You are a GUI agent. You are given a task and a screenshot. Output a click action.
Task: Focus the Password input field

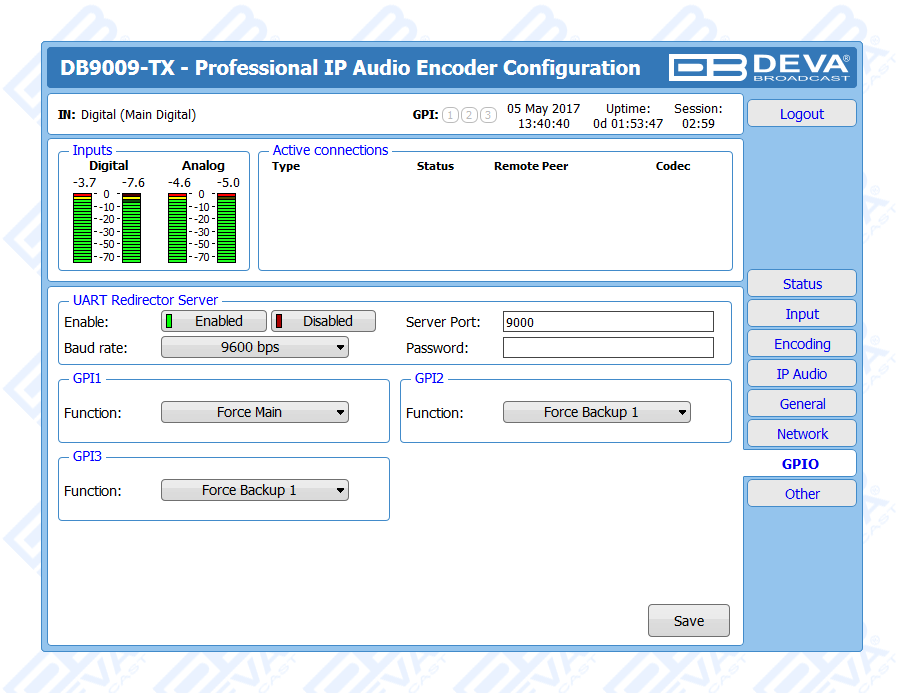[608, 348]
